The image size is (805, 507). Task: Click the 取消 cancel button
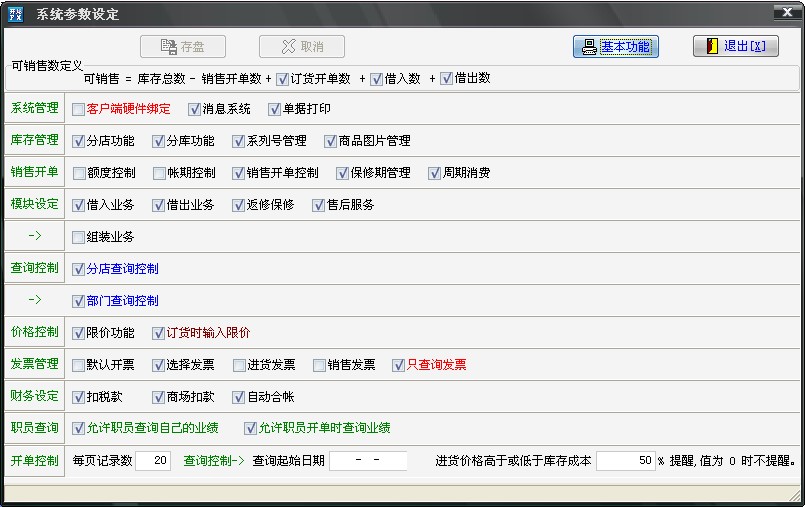pos(302,47)
